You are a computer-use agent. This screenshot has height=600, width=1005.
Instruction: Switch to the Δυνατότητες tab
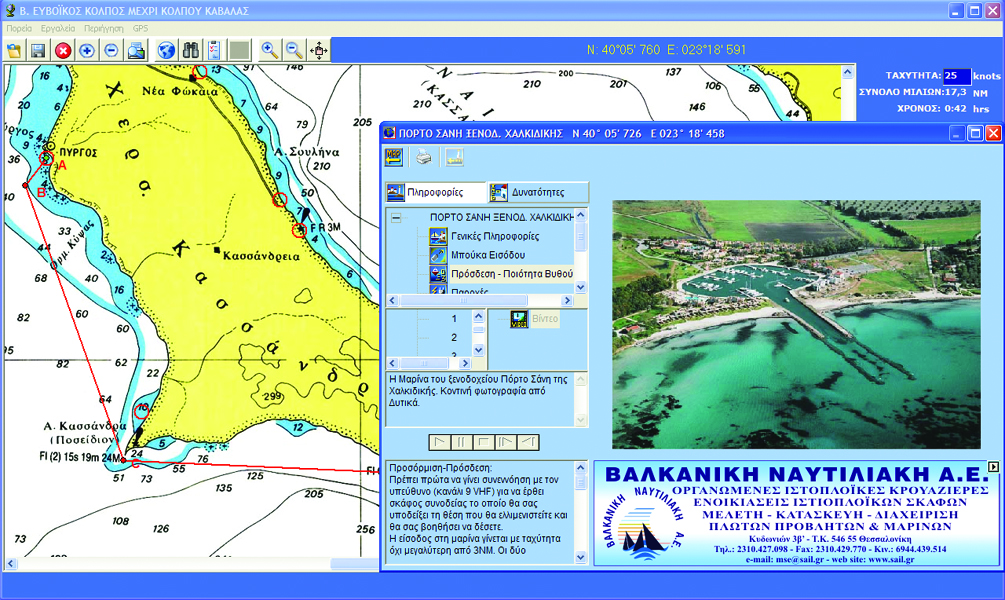tap(538, 192)
